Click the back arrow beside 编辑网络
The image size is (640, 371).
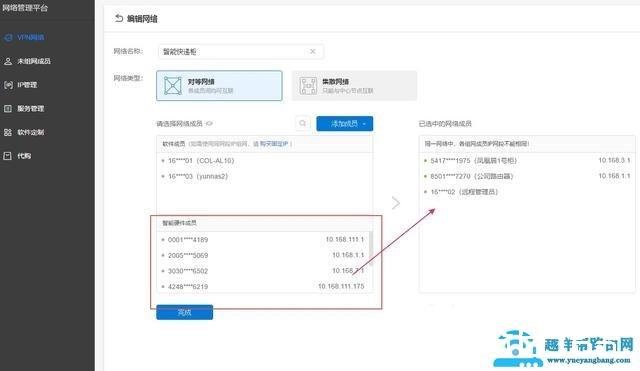coord(119,18)
